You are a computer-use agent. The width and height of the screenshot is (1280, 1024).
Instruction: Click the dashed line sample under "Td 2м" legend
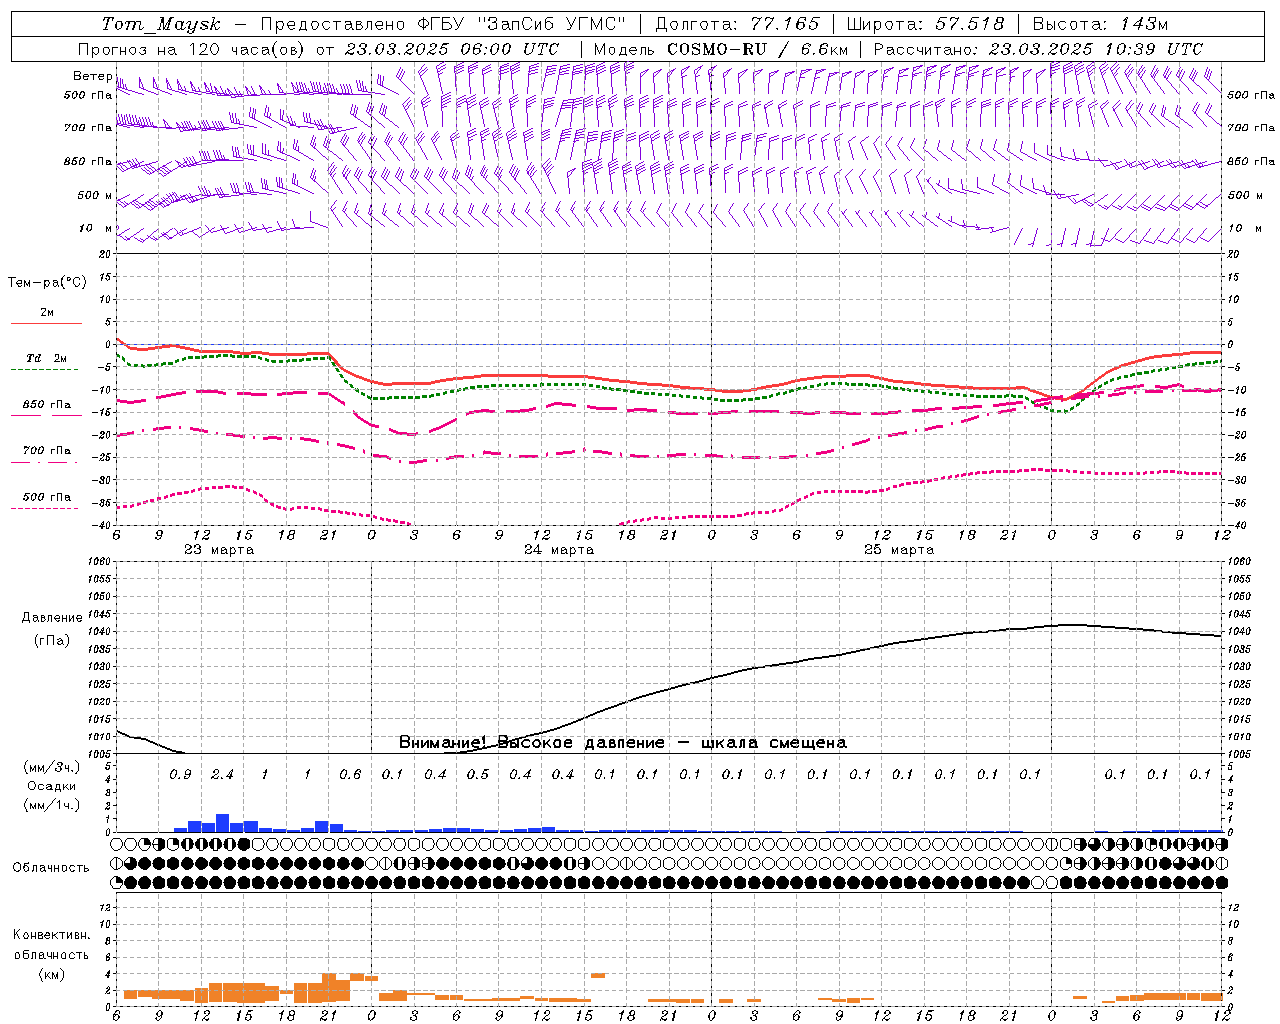coord(44,369)
